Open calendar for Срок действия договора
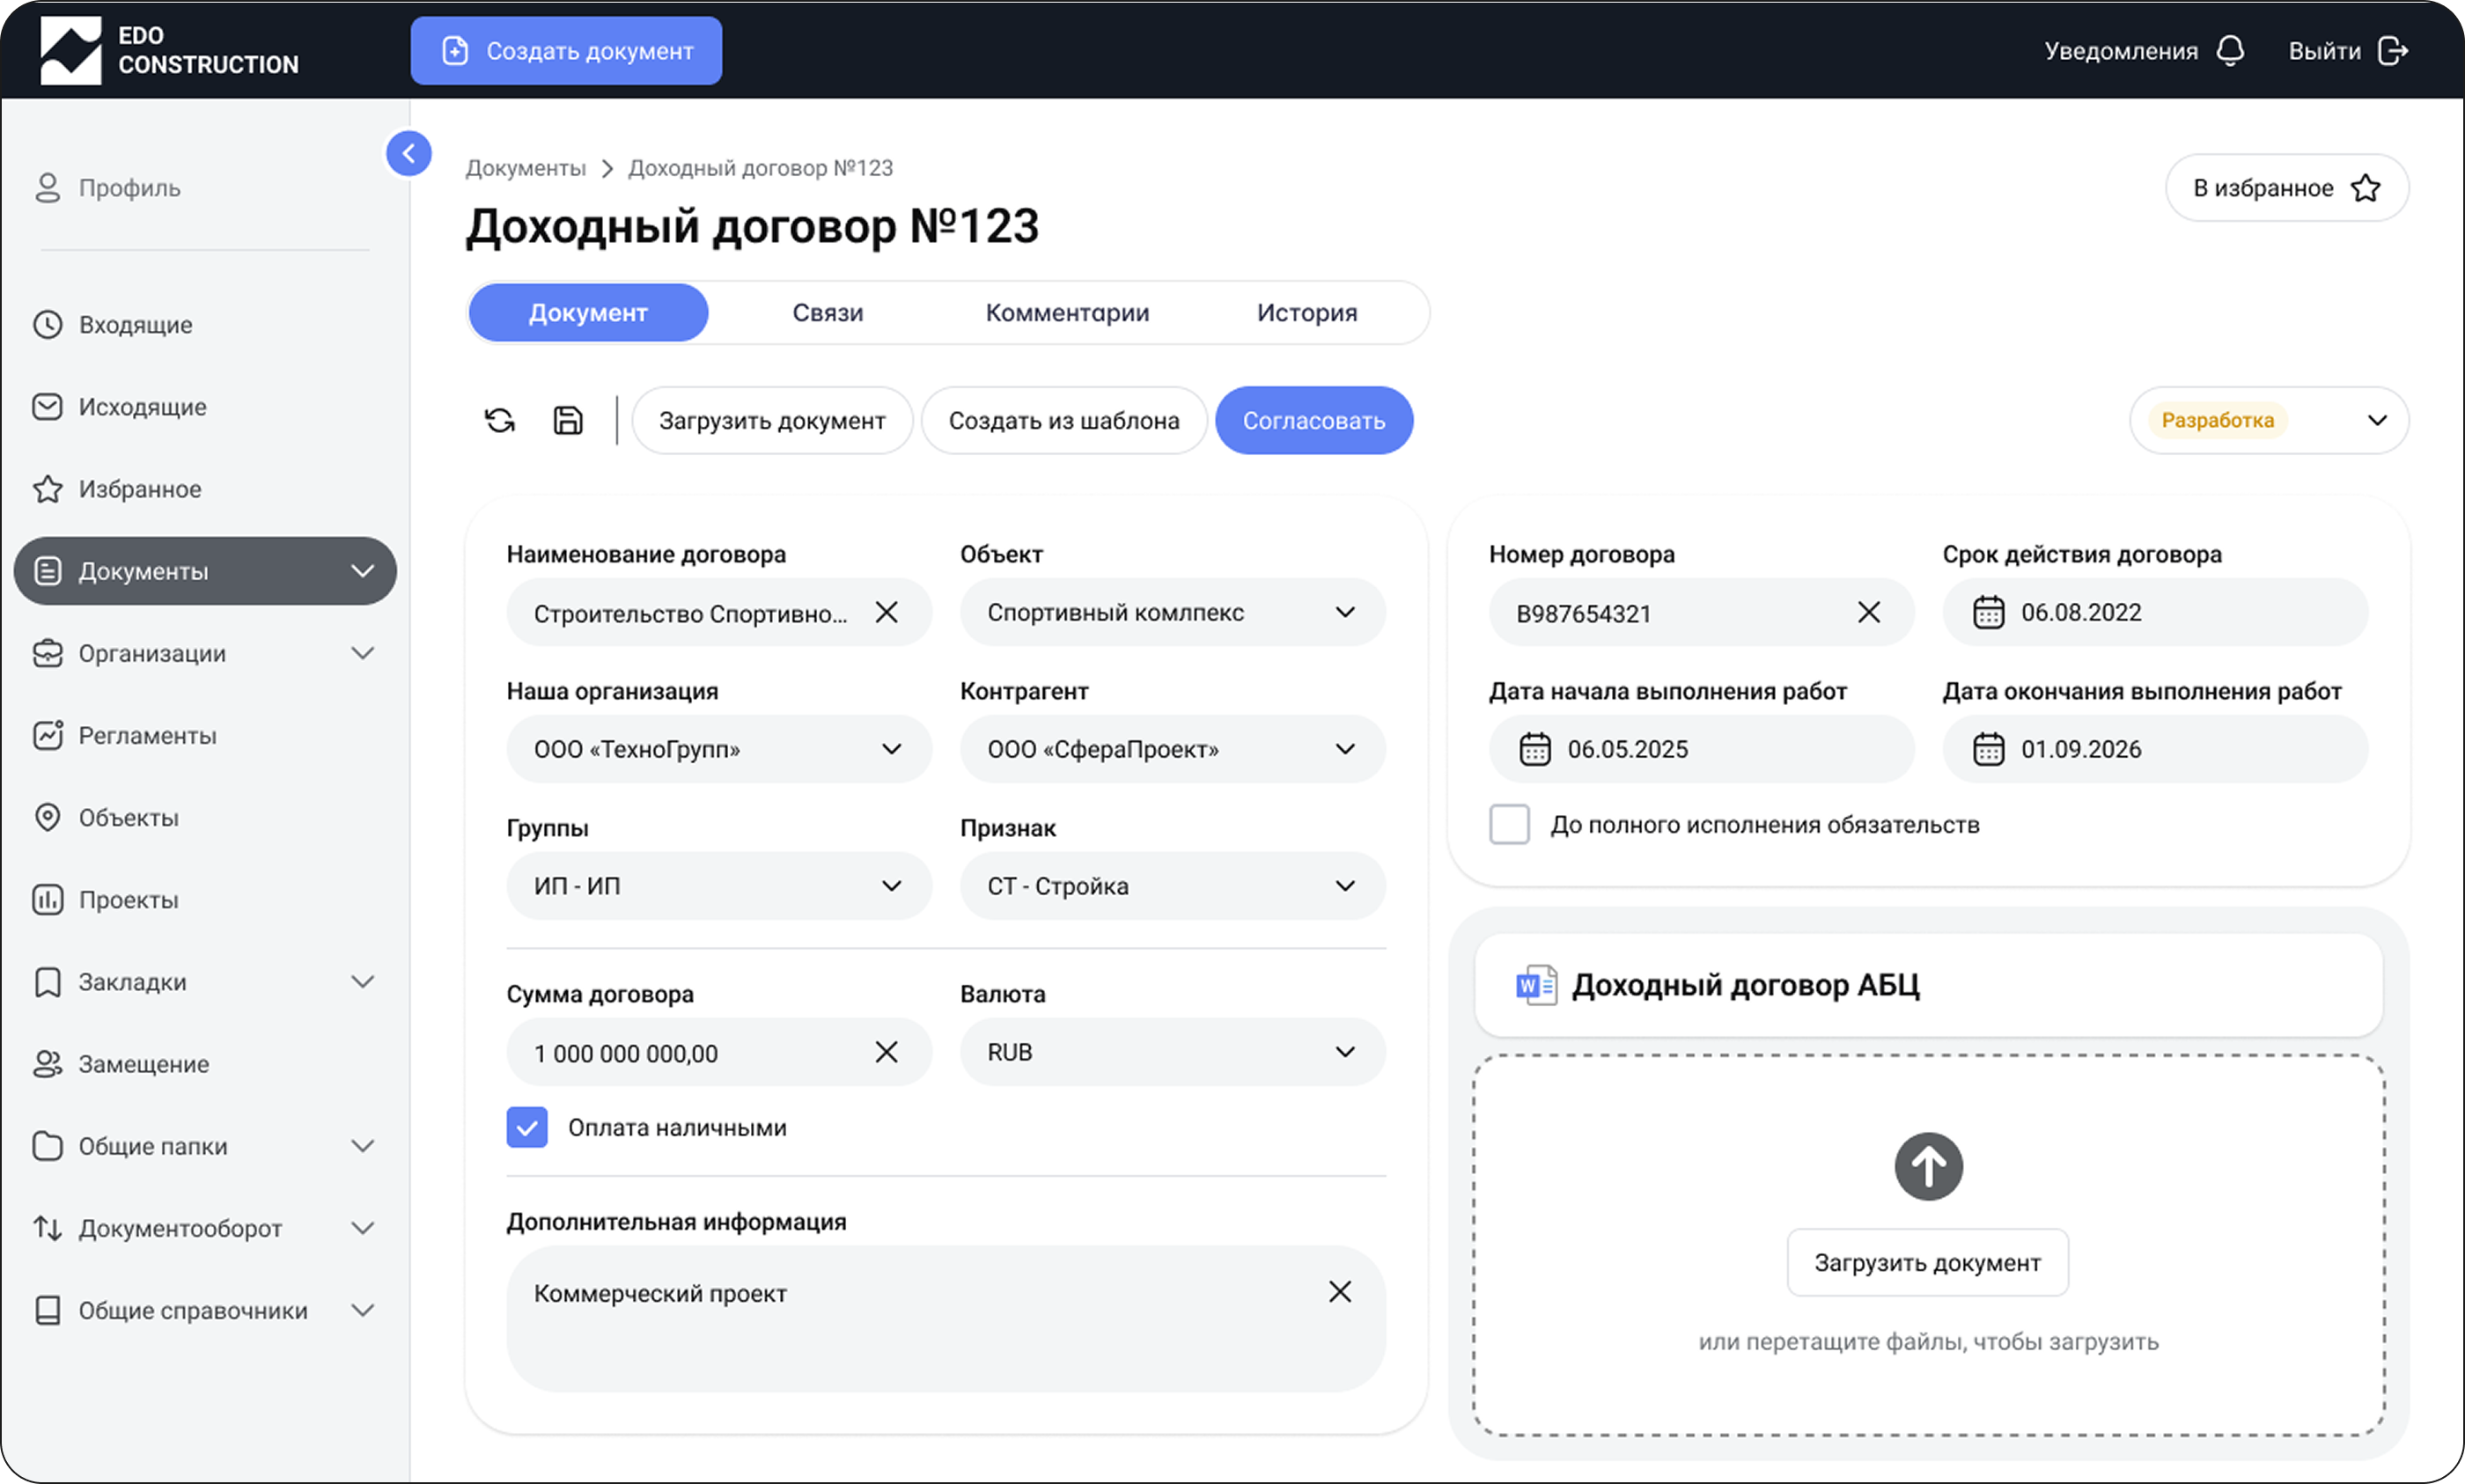 click(1988, 612)
